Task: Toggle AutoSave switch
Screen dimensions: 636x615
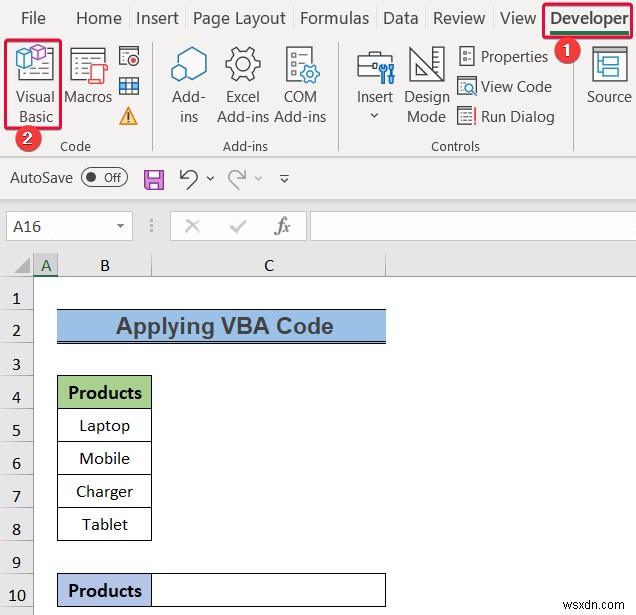Action: [x=104, y=178]
